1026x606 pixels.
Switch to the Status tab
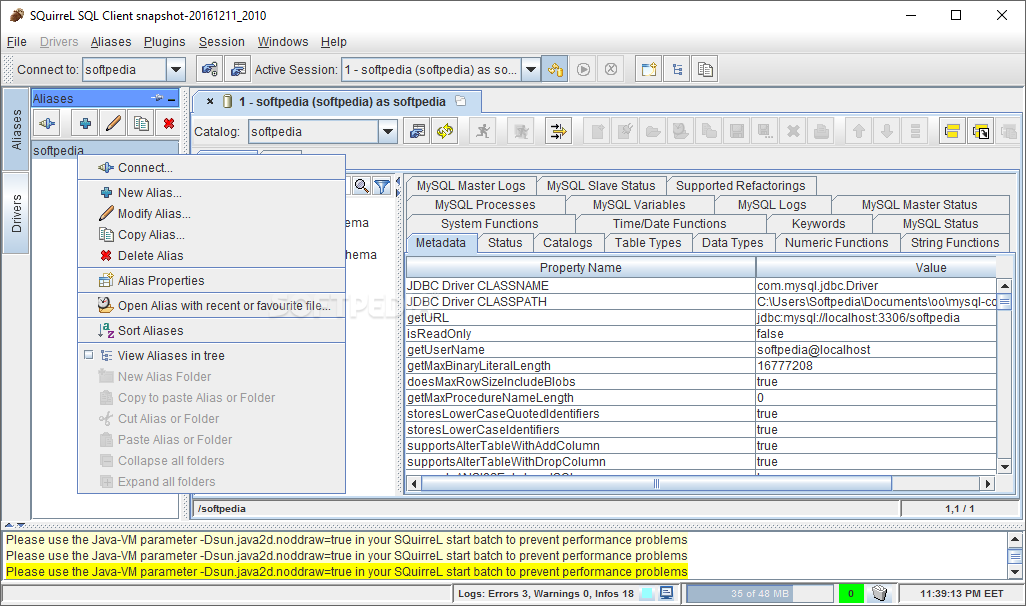[x=505, y=243]
